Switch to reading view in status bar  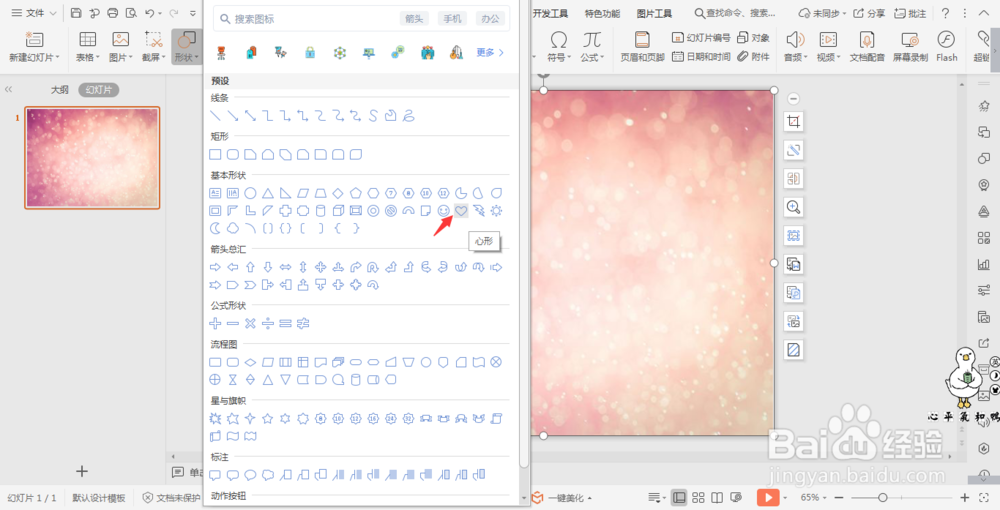click(x=717, y=497)
